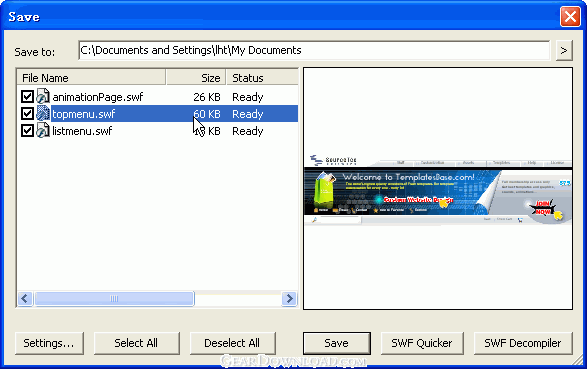The image size is (587, 369).
Task: Click the listmenu.swf Flash file icon
Action: 43,131
